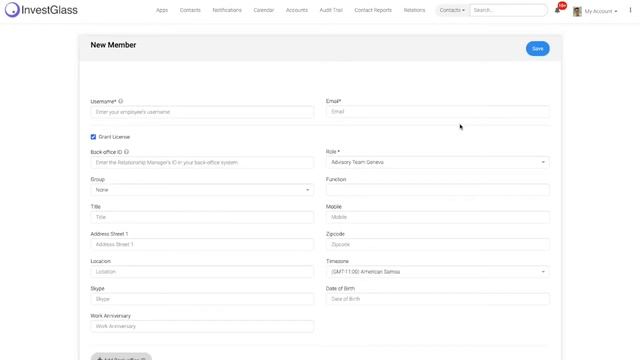
Task: Click the Back-office ID info icon
Action: (127, 152)
